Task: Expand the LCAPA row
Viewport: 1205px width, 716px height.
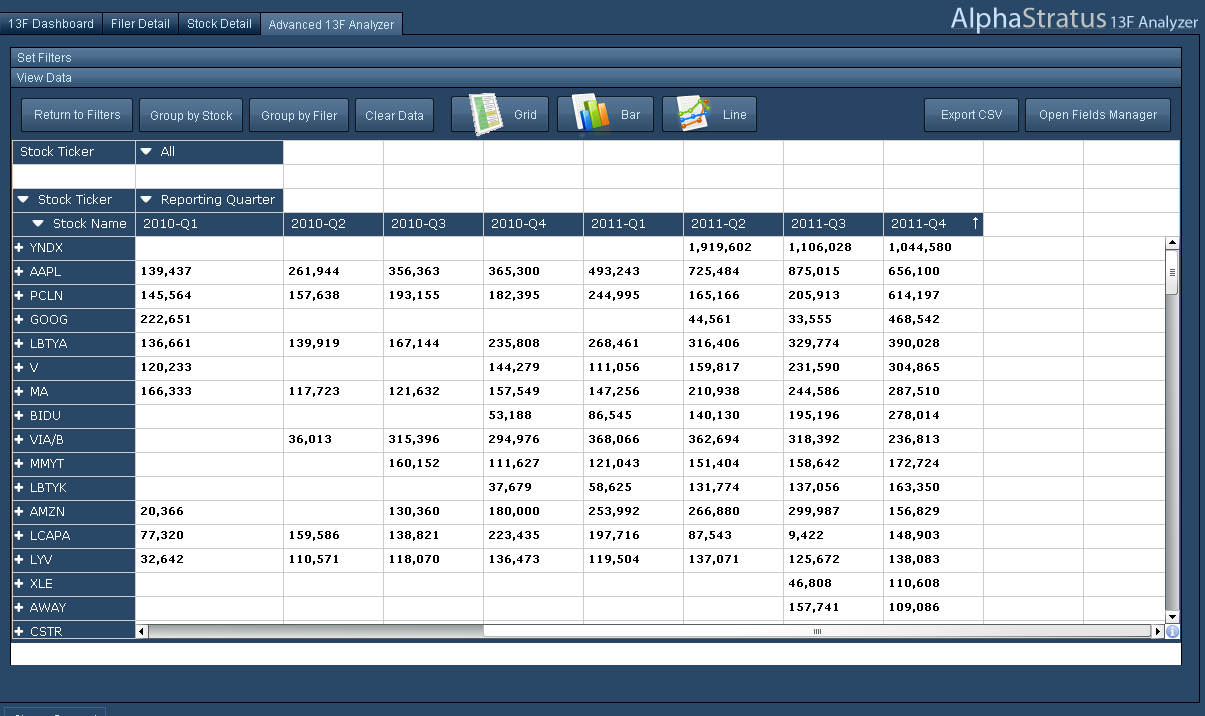Action: click(19, 535)
